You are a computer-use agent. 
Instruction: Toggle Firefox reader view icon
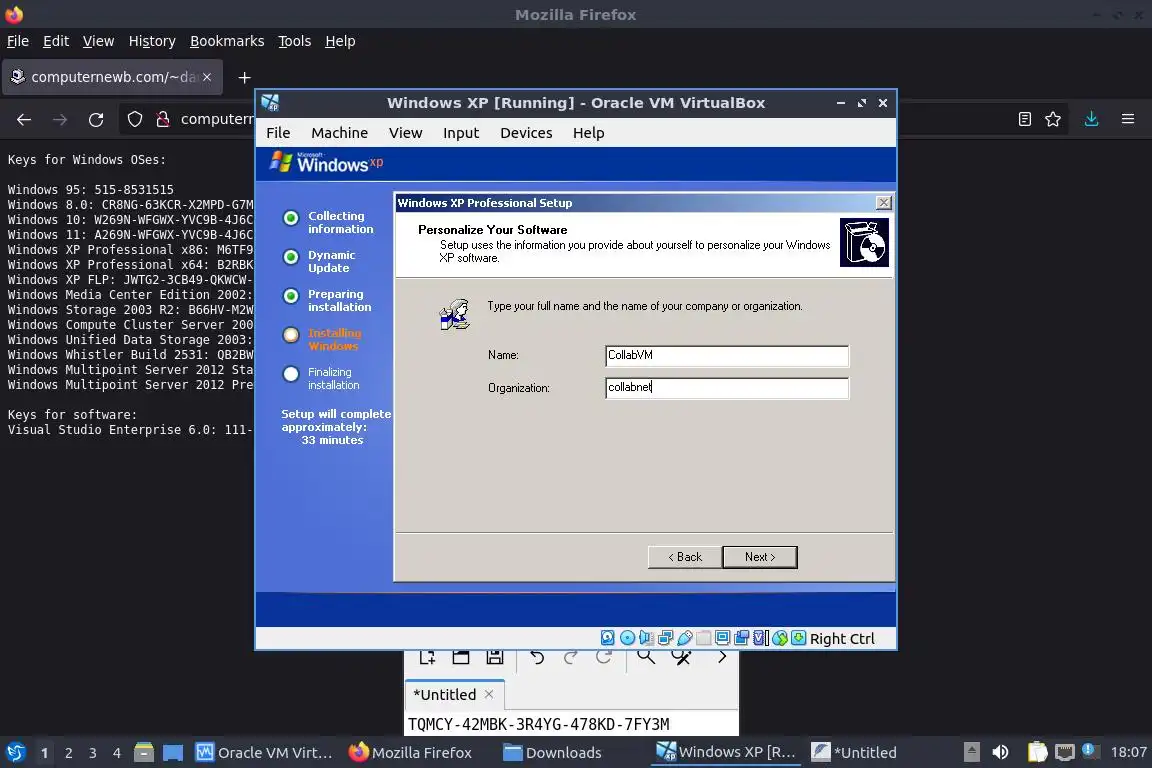pos(1025,119)
